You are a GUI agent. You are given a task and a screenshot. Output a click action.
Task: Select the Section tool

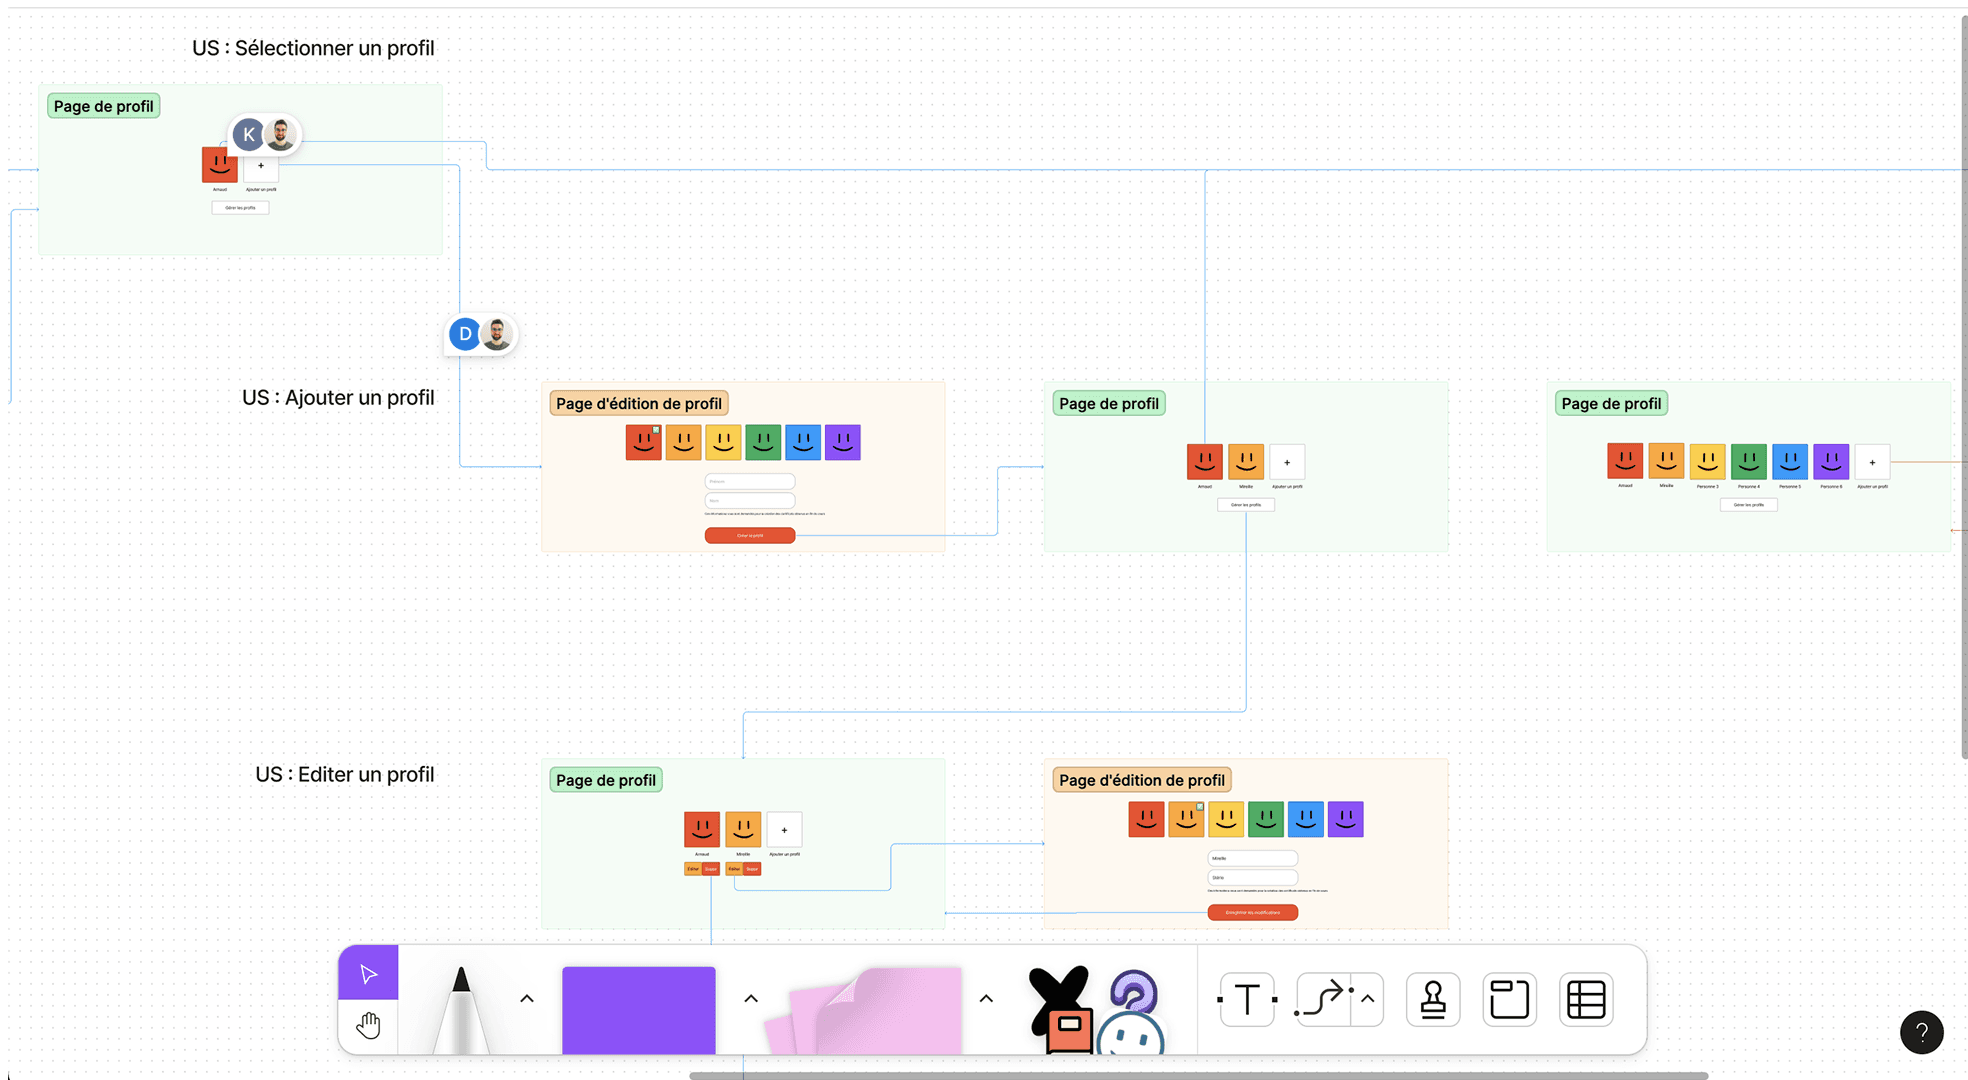click(x=1509, y=999)
